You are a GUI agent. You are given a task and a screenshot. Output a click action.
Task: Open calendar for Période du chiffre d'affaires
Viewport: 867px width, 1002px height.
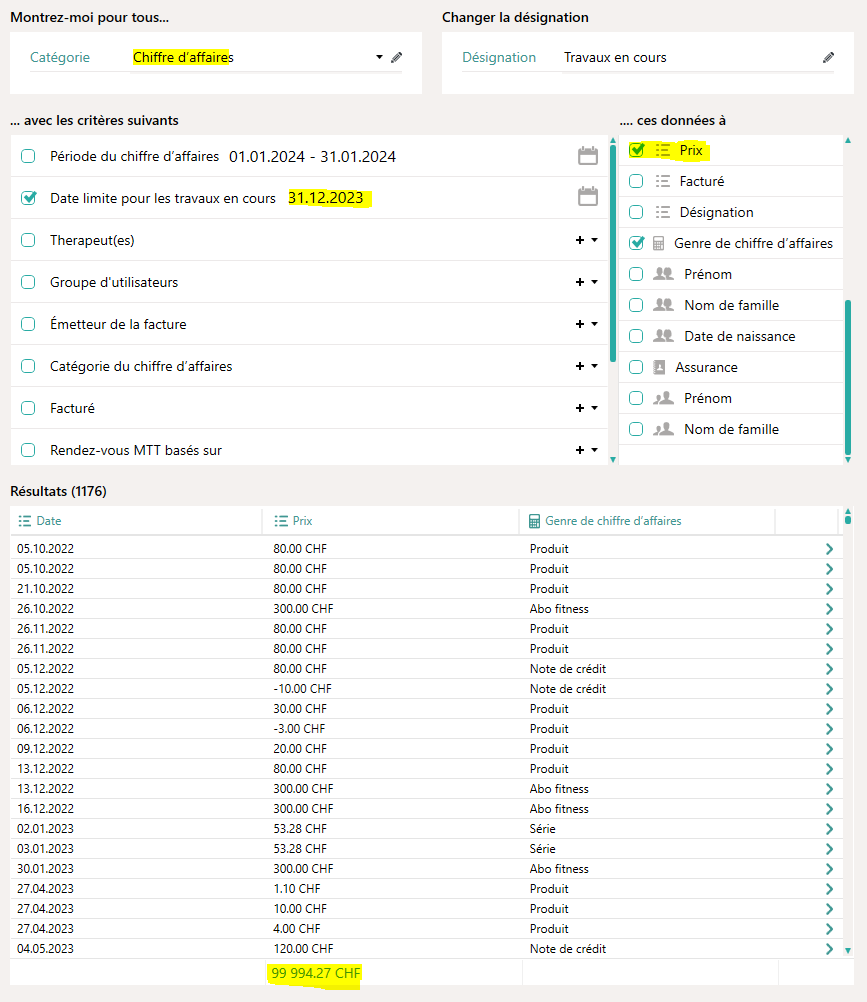pos(588,156)
